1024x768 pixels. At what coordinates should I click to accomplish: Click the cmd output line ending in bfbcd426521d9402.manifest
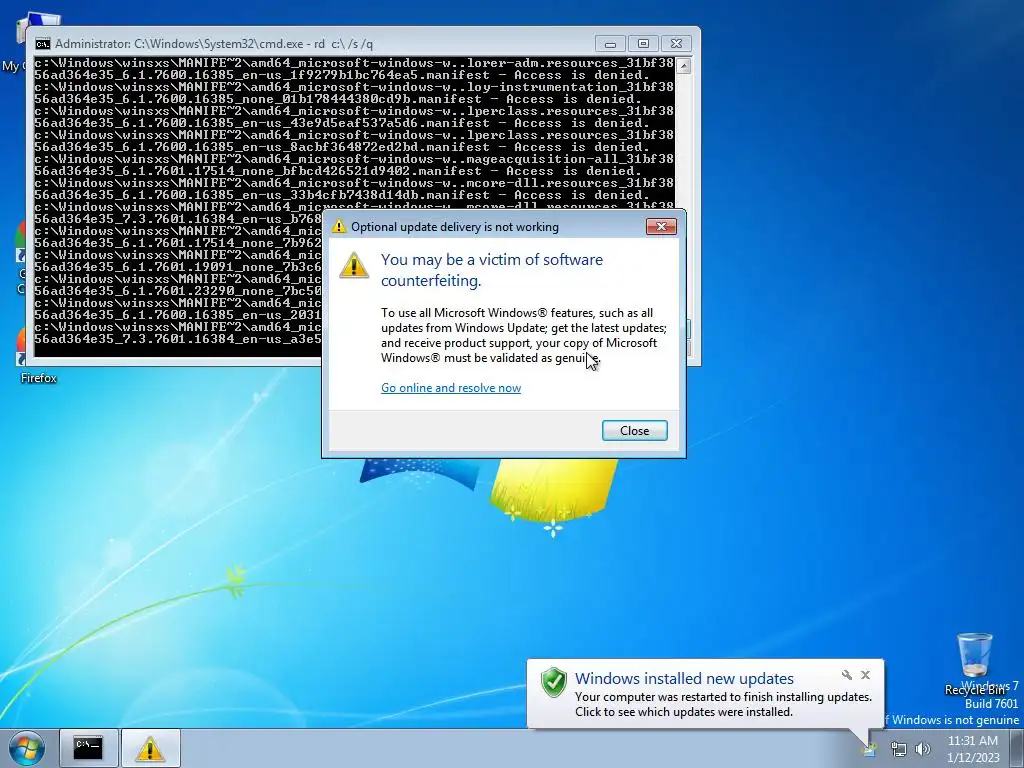[338, 171]
